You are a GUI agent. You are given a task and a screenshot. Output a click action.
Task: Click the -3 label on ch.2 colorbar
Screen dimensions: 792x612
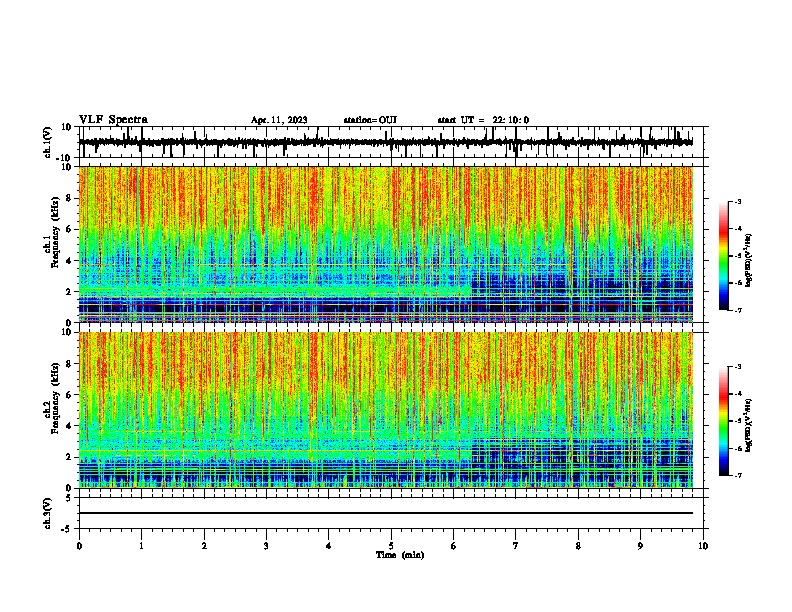(737, 367)
